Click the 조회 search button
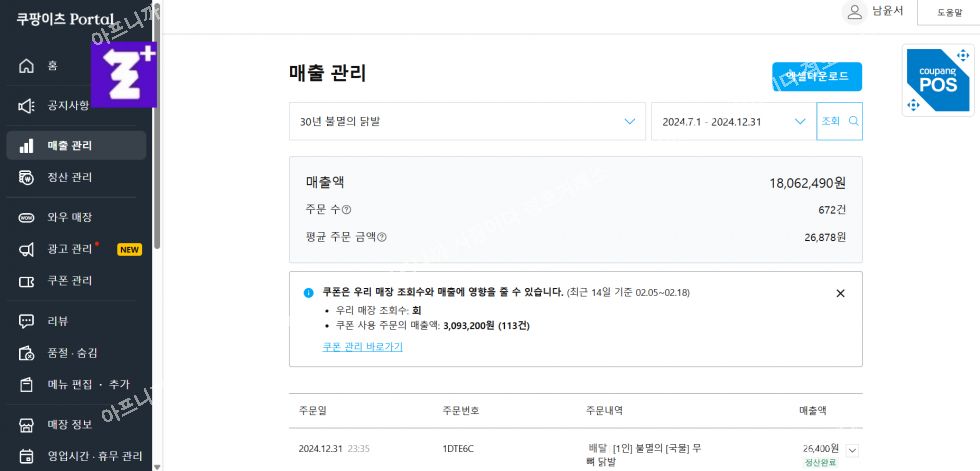 (839, 121)
